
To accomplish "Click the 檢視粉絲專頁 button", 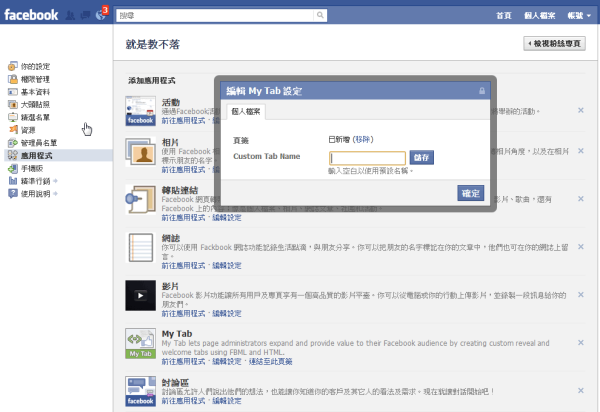I will pyautogui.click(x=554, y=44).
